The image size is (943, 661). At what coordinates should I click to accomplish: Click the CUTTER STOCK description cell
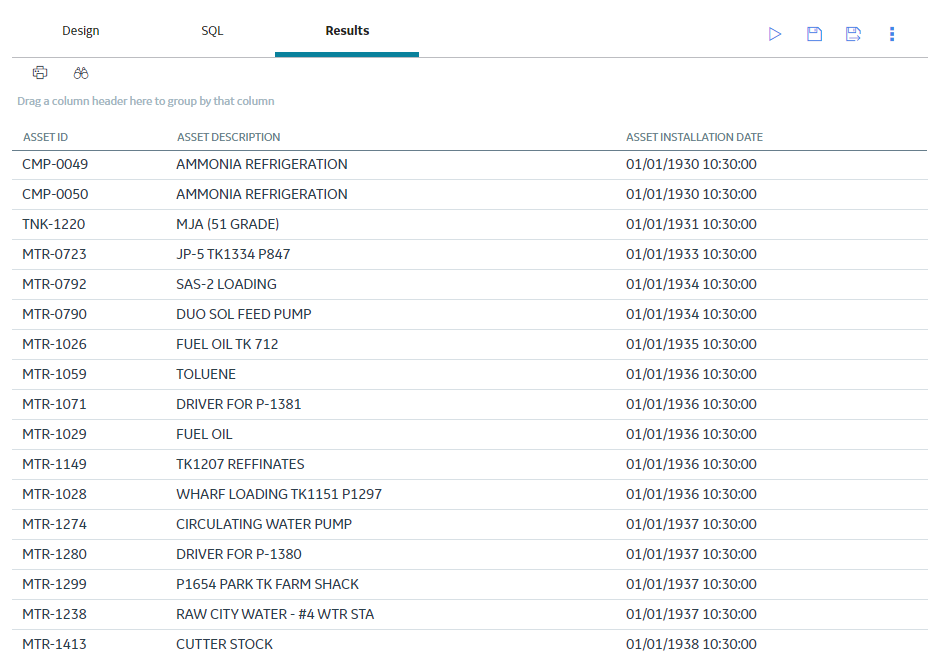click(224, 644)
